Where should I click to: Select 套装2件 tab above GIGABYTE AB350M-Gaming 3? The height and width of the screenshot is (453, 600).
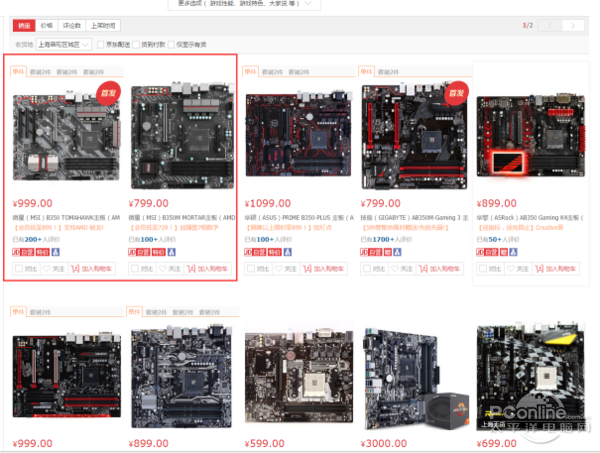[388, 72]
